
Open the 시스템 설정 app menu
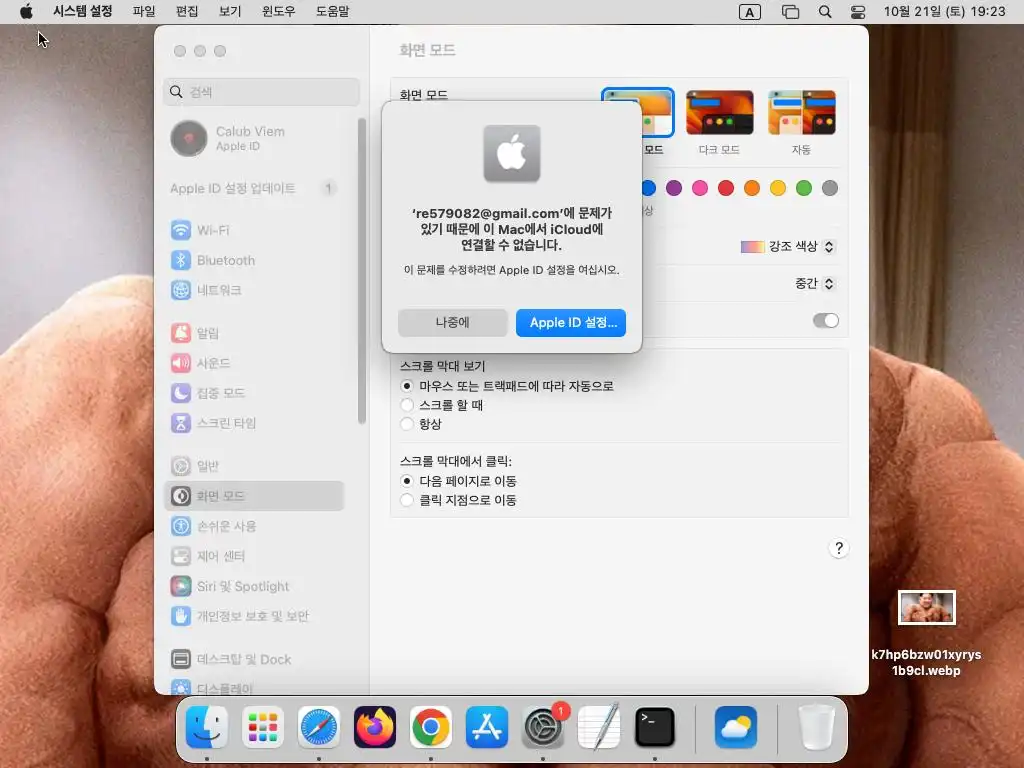tap(82, 11)
